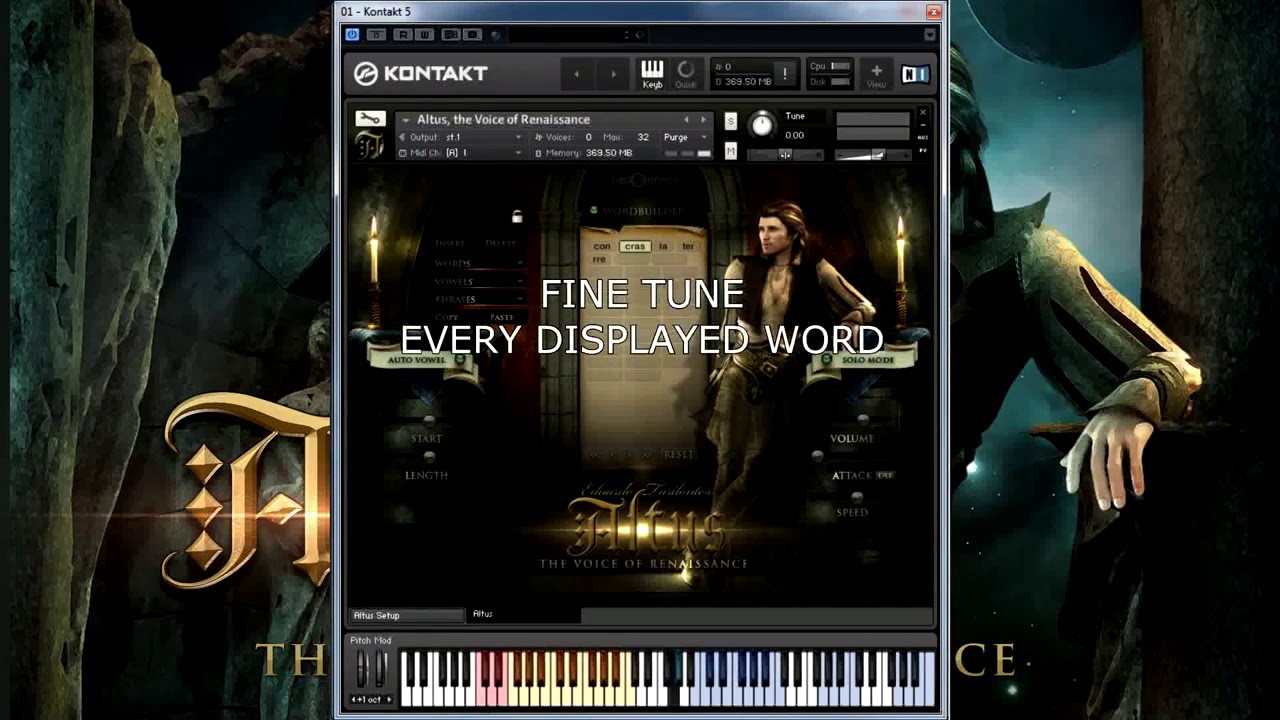Remove instrument with the X button

922,113
